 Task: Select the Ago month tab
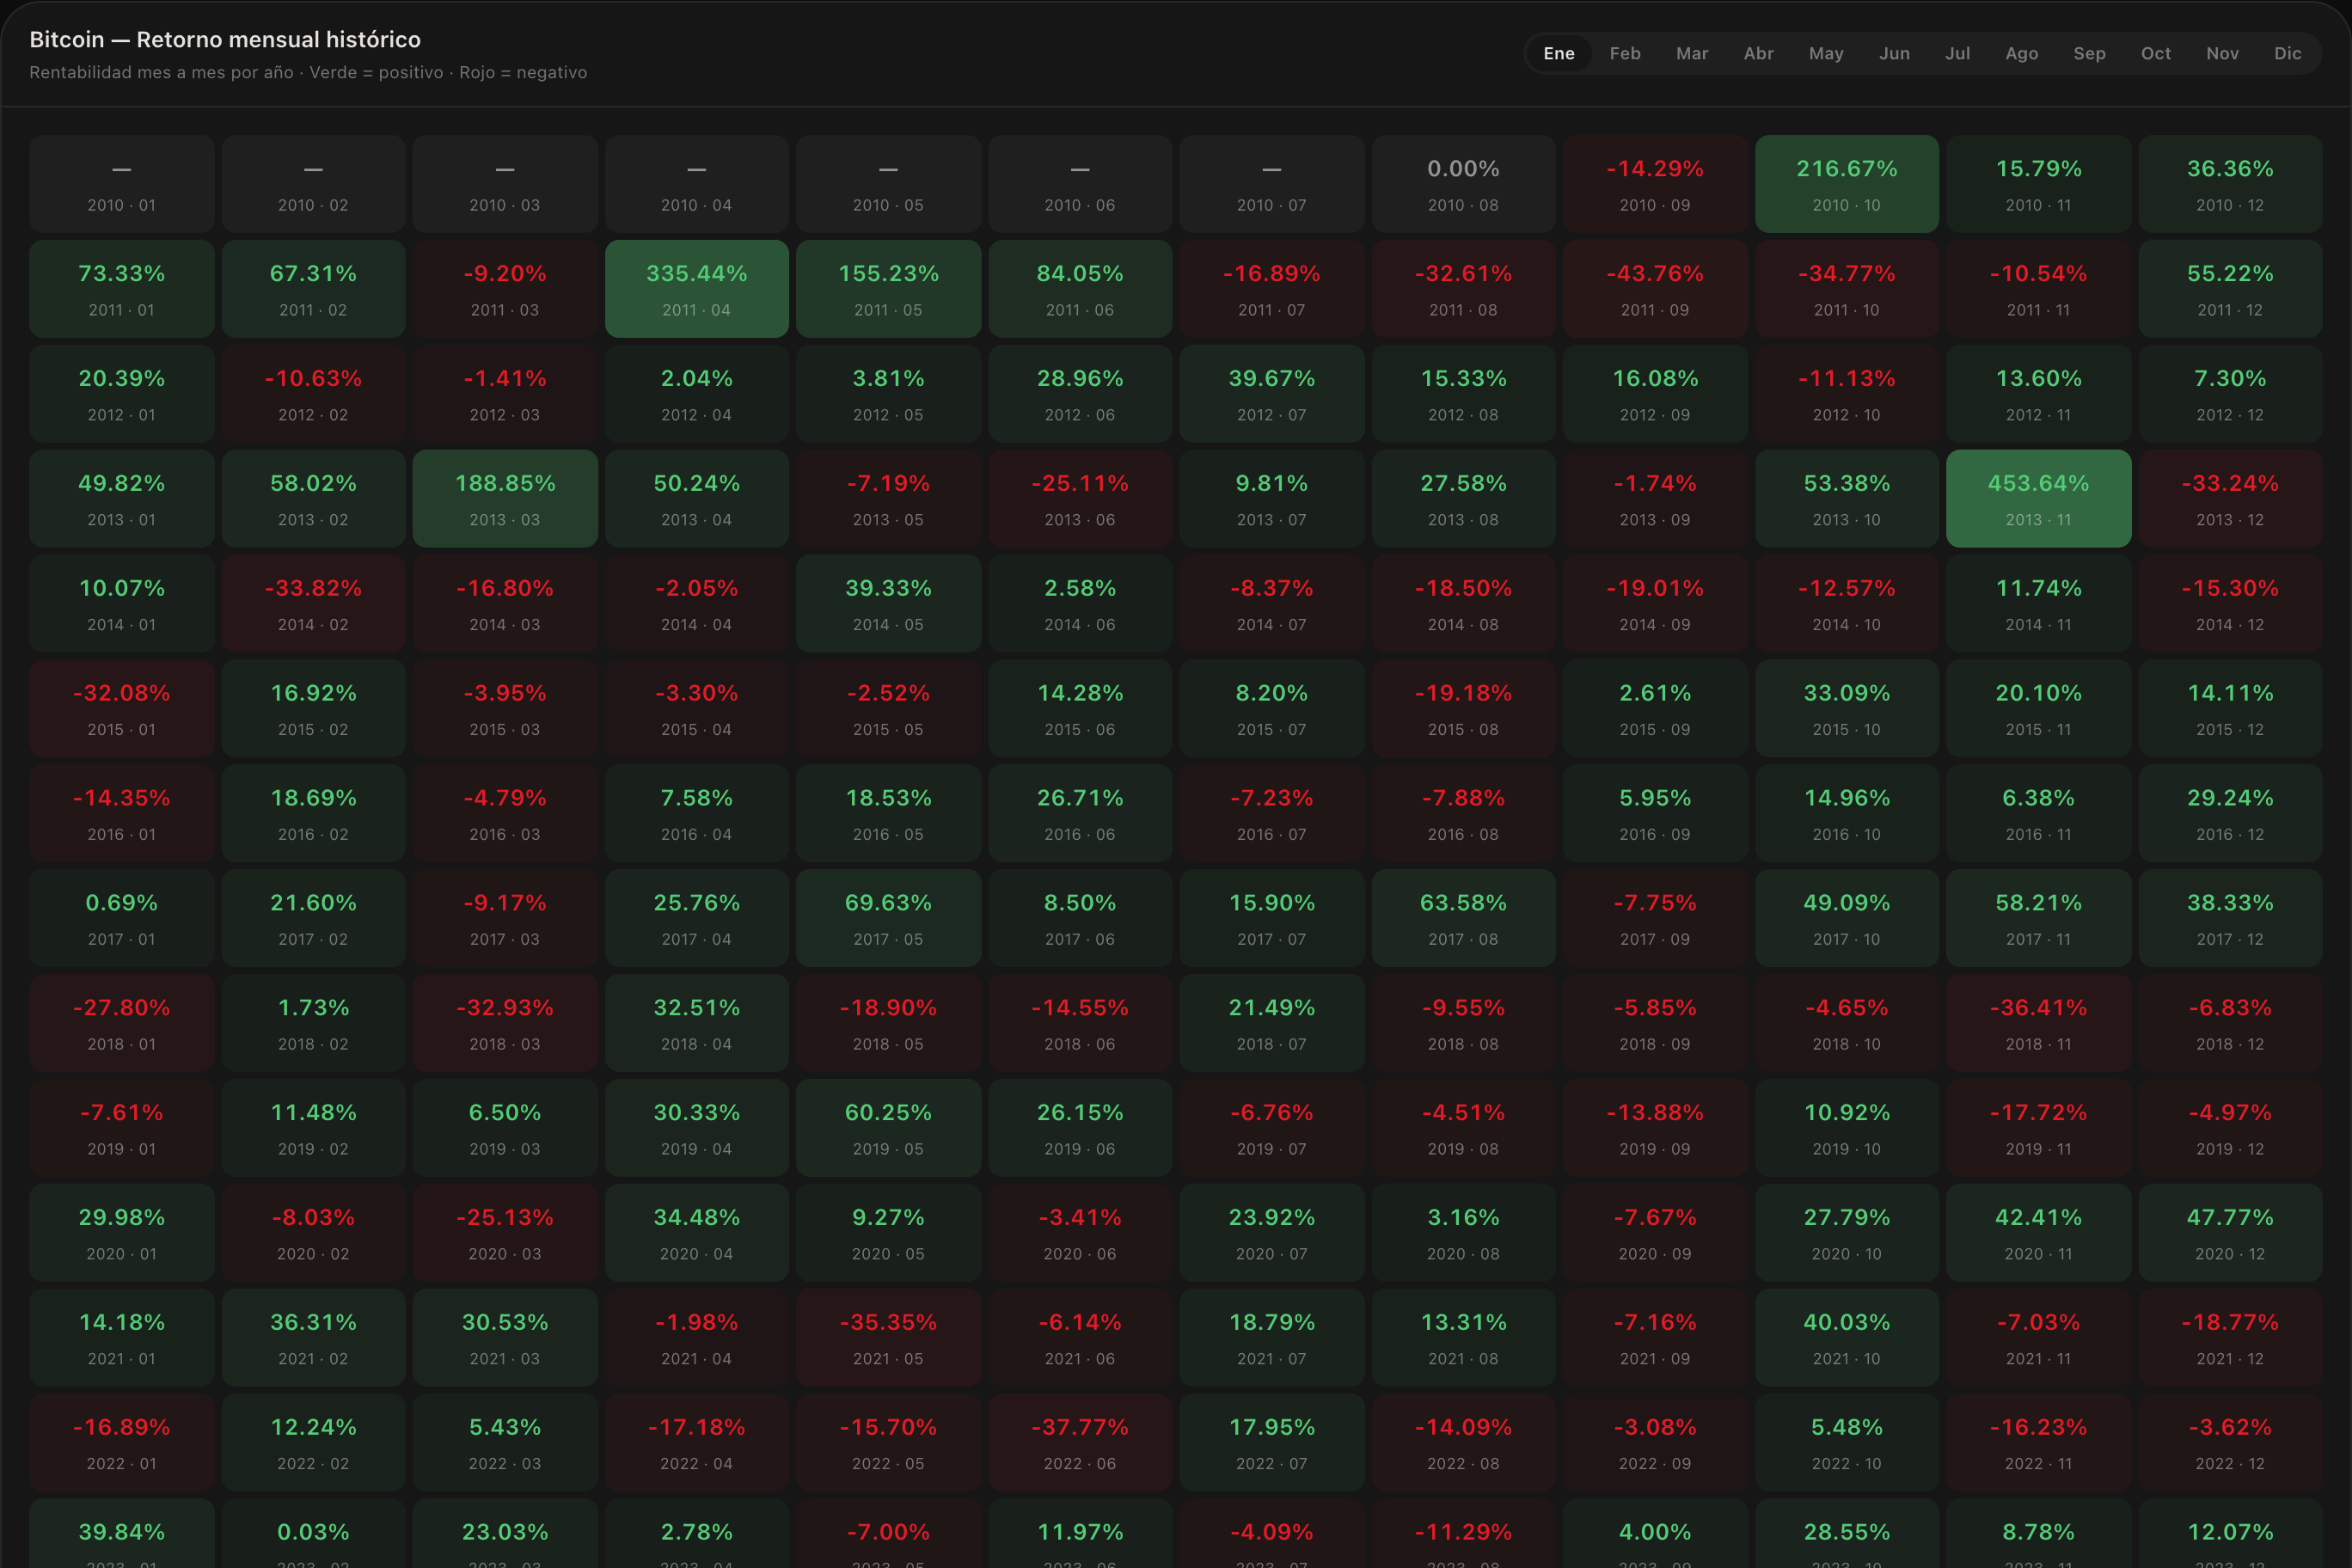click(x=2021, y=54)
